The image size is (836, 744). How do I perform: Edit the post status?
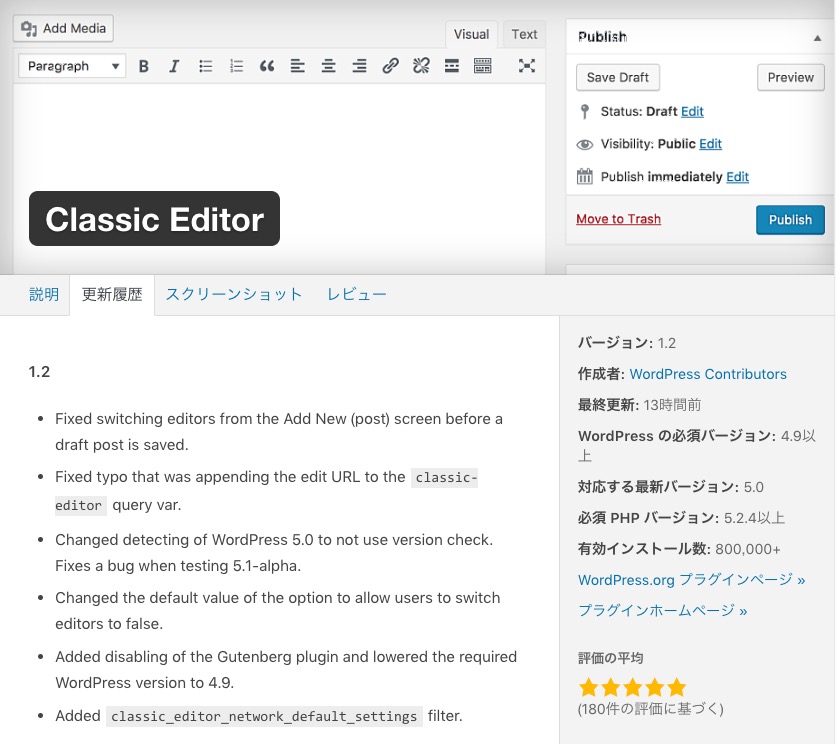click(x=693, y=111)
